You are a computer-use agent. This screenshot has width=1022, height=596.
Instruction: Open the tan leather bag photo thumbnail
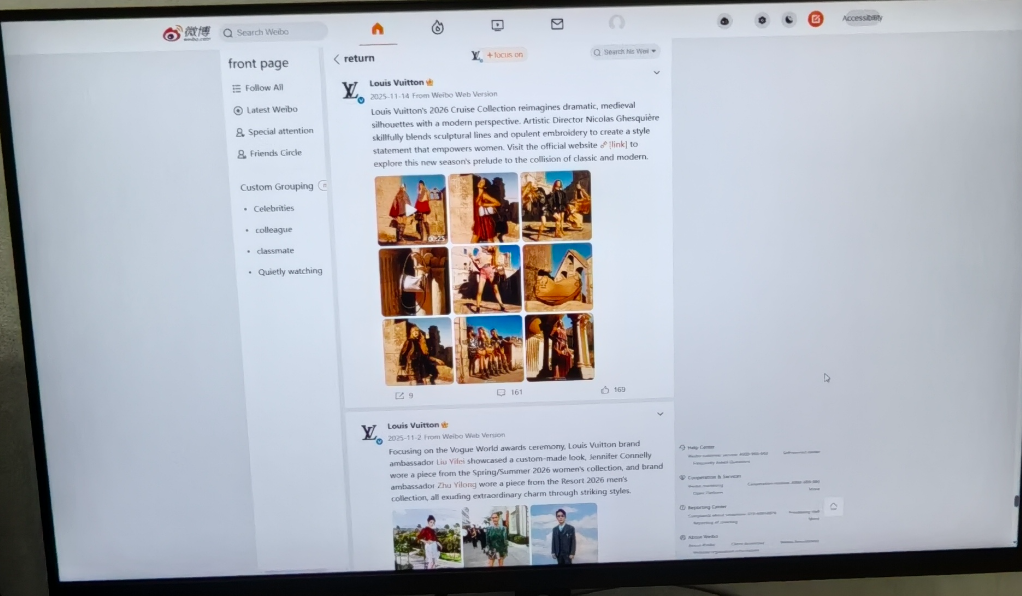point(558,277)
